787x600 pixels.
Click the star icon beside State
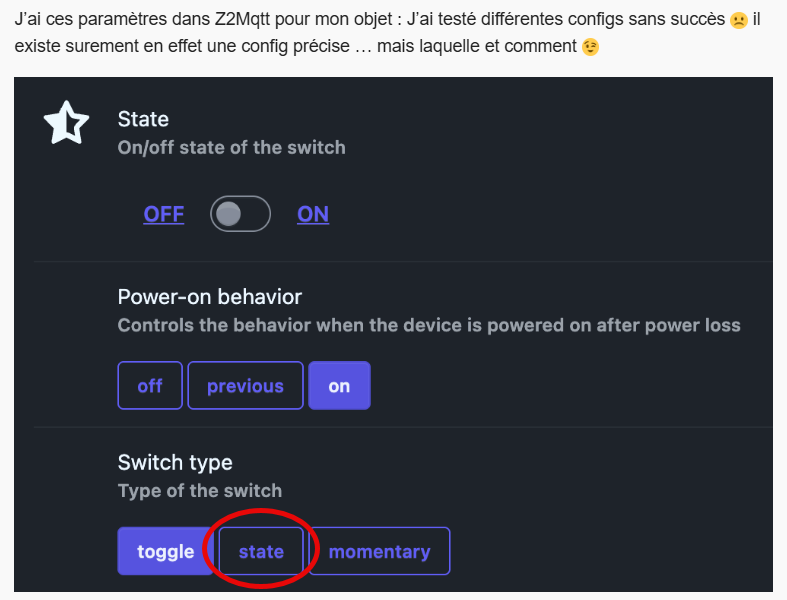66,123
